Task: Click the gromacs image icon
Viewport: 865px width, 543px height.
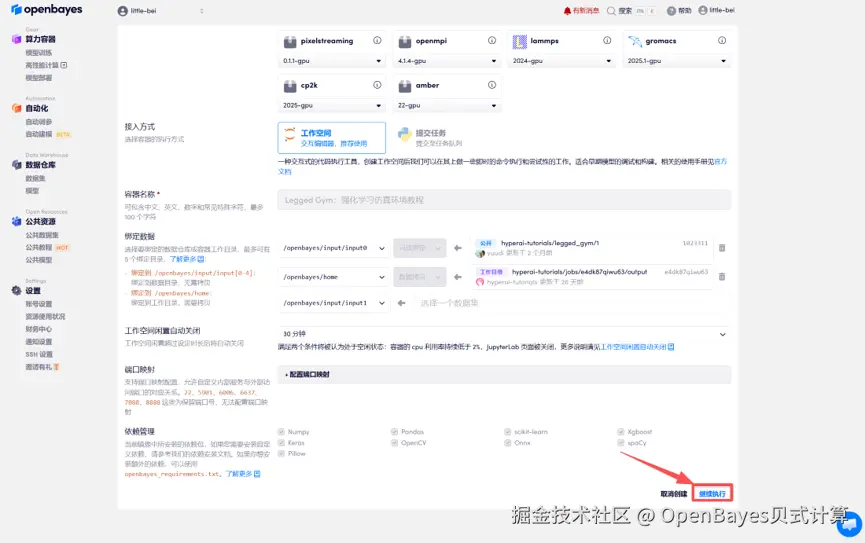Action: (x=635, y=41)
